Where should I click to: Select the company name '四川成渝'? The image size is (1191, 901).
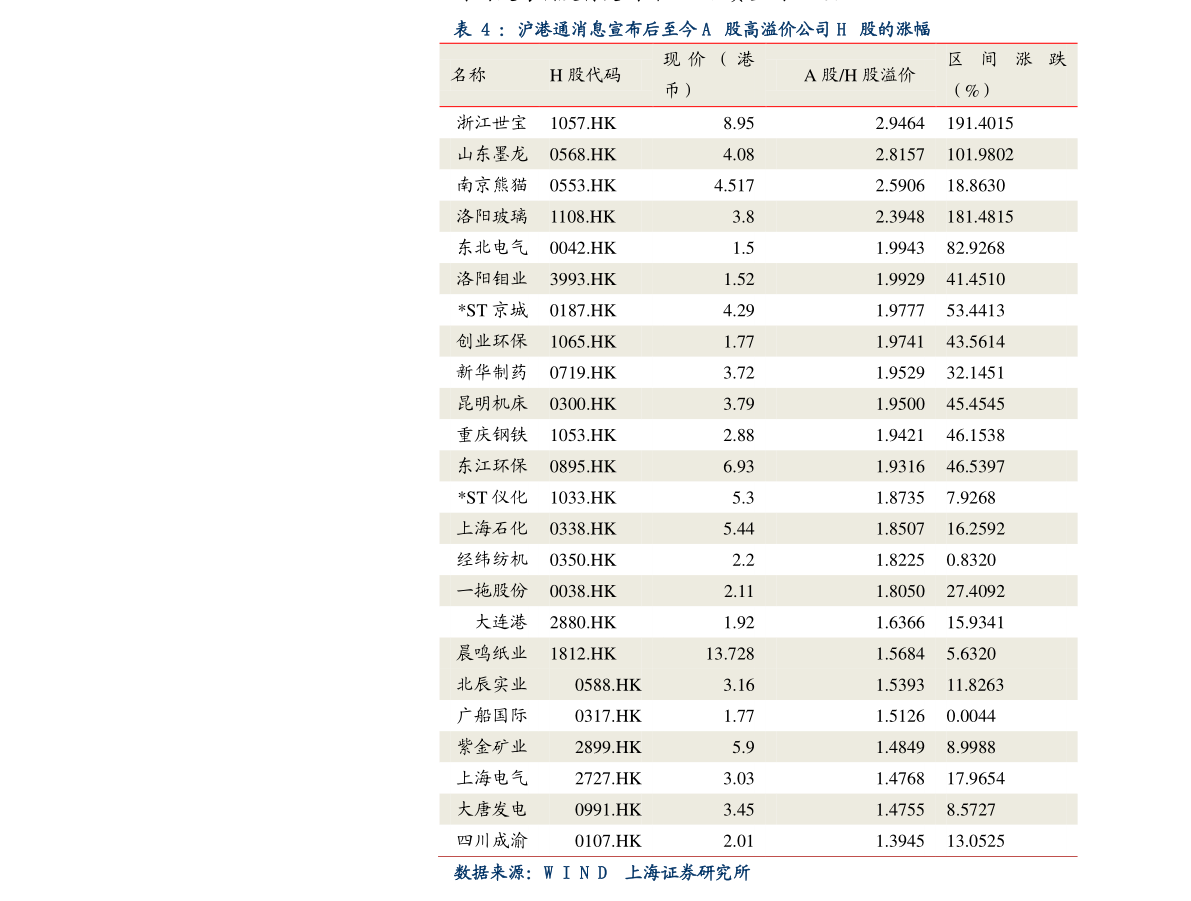(491, 840)
